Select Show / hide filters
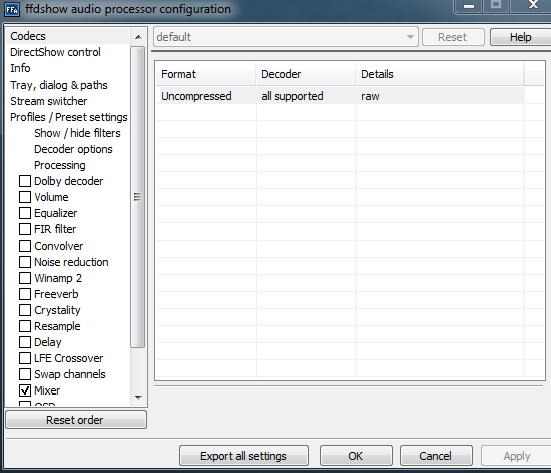This screenshot has width=551, height=473. [77, 133]
